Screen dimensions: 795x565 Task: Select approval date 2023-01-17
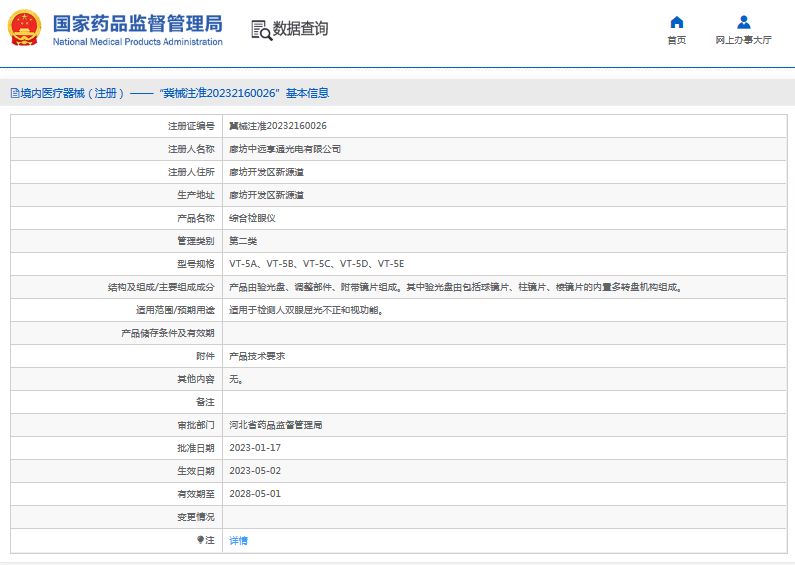[255, 448]
